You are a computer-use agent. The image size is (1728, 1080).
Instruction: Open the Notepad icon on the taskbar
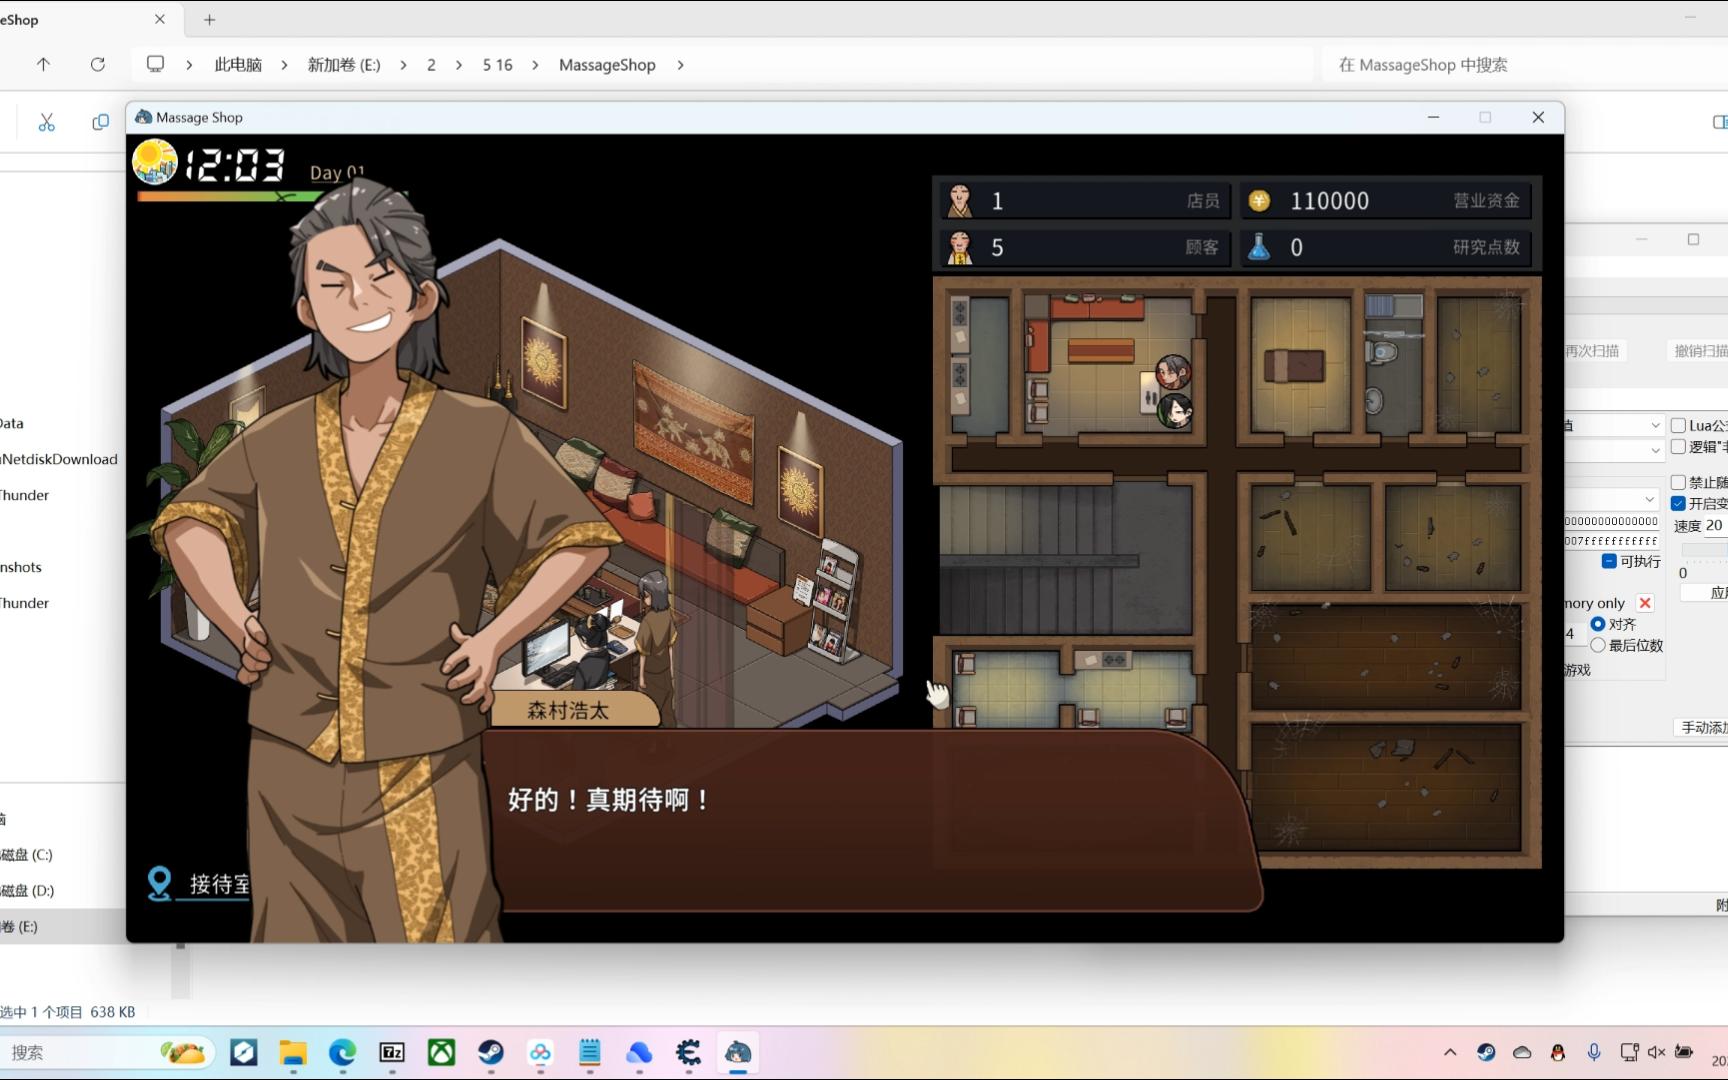coord(589,1052)
